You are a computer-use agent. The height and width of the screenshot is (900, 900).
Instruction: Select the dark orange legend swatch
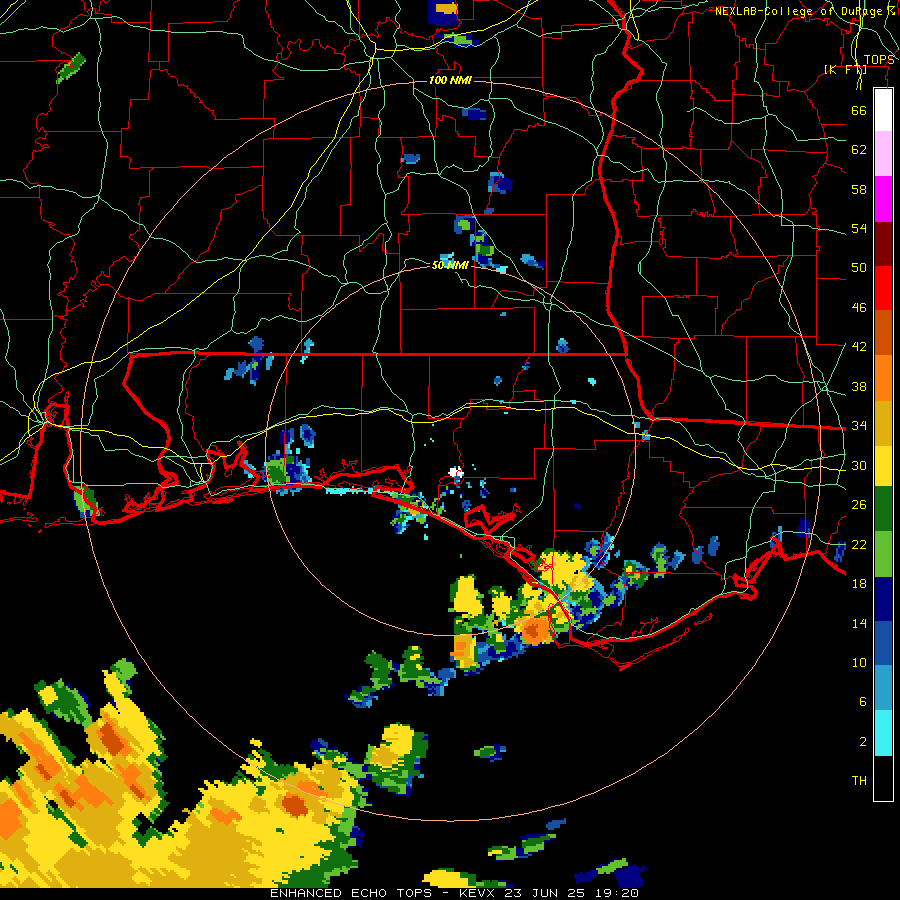883,332
